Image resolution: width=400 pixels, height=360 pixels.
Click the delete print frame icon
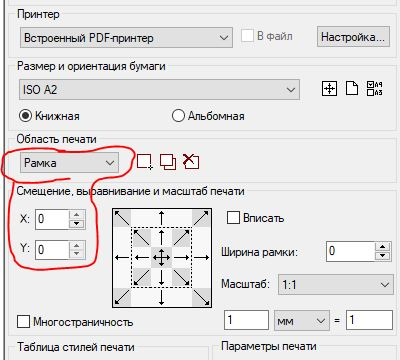coord(191,162)
